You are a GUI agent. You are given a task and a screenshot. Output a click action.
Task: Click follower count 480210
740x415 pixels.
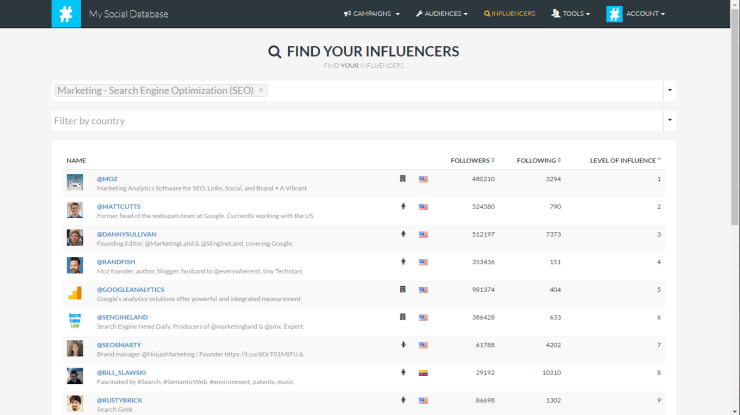click(x=483, y=179)
